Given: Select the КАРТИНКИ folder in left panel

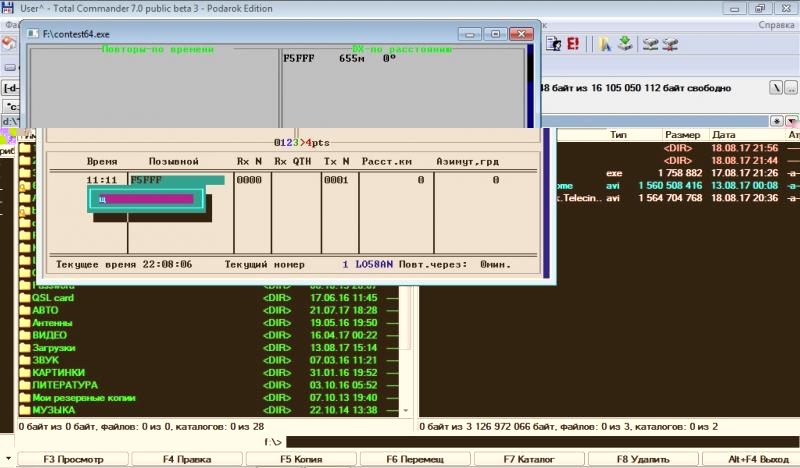Looking at the screenshot, I should point(59,373).
